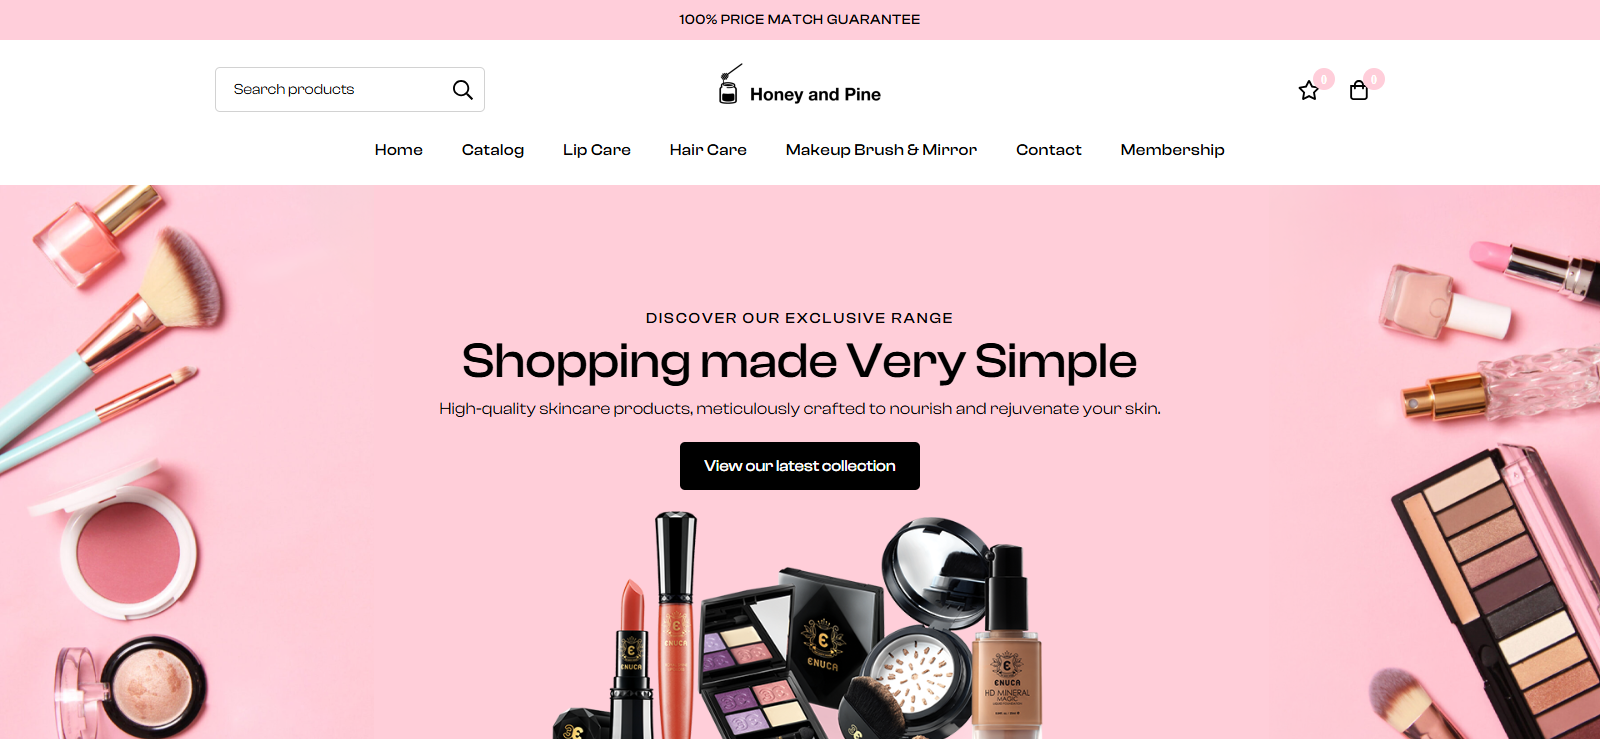
Task: Visit the Membership page
Action: coord(1172,150)
